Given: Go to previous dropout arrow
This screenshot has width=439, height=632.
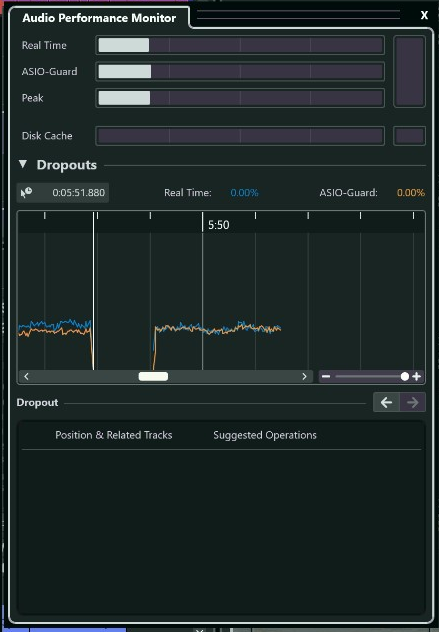Looking at the screenshot, I should pos(386,402).
